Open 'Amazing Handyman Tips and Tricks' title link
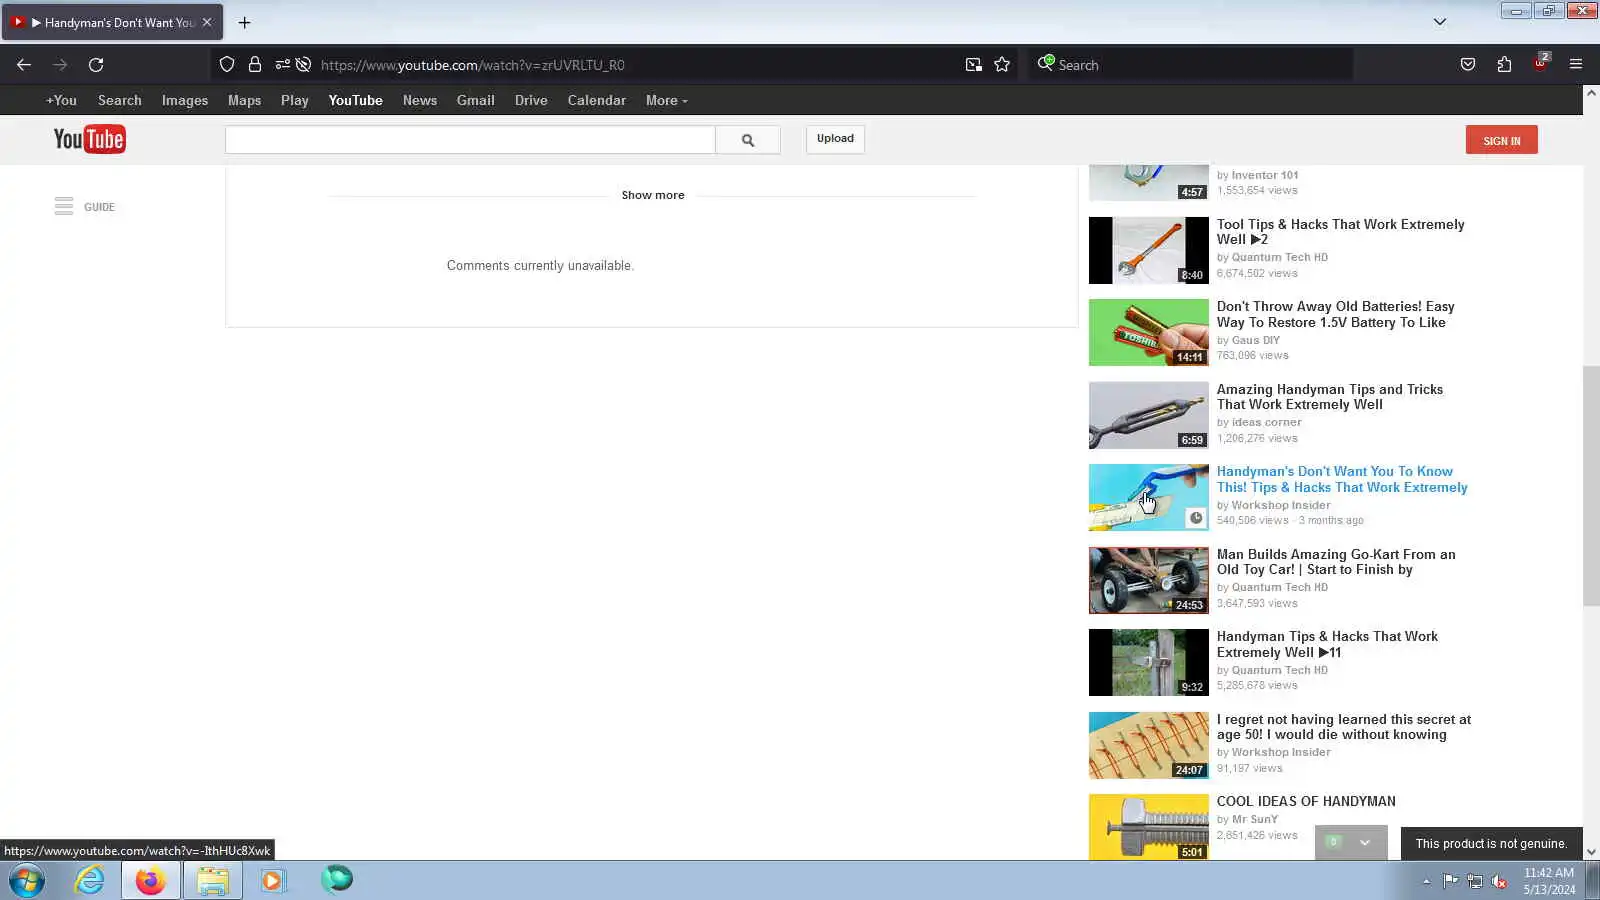 [1330, 397]
